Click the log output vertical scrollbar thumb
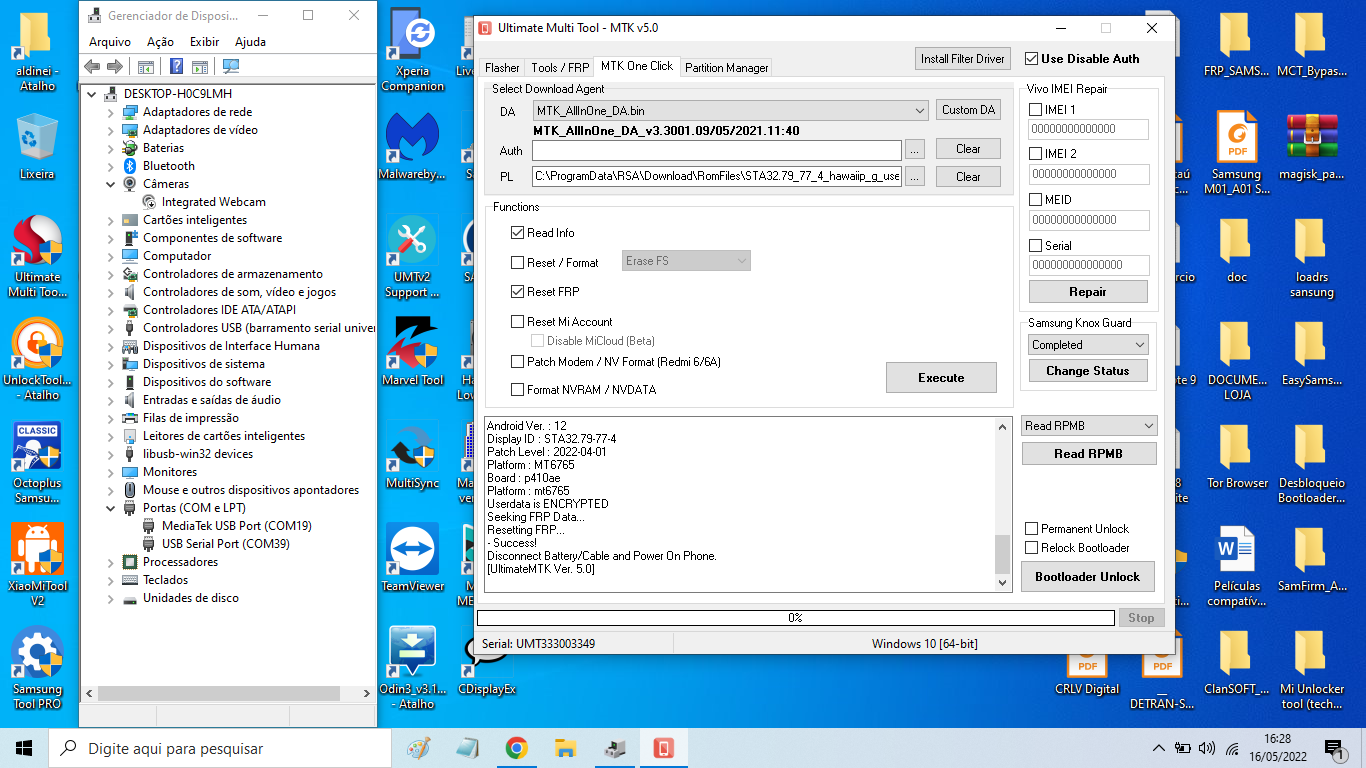1366x768 pixels. (x=1003, y=554)
